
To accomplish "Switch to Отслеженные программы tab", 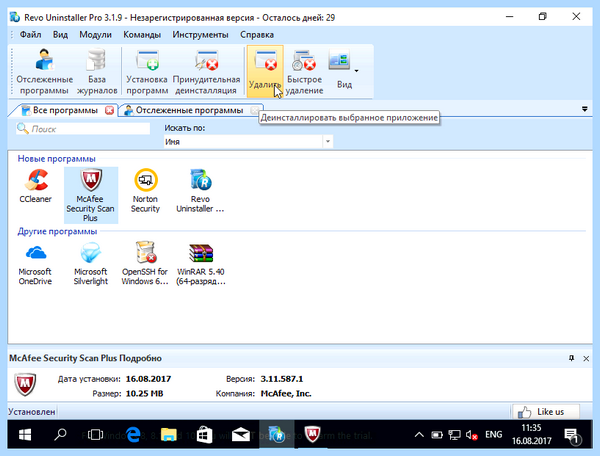I will coord(189,110).
